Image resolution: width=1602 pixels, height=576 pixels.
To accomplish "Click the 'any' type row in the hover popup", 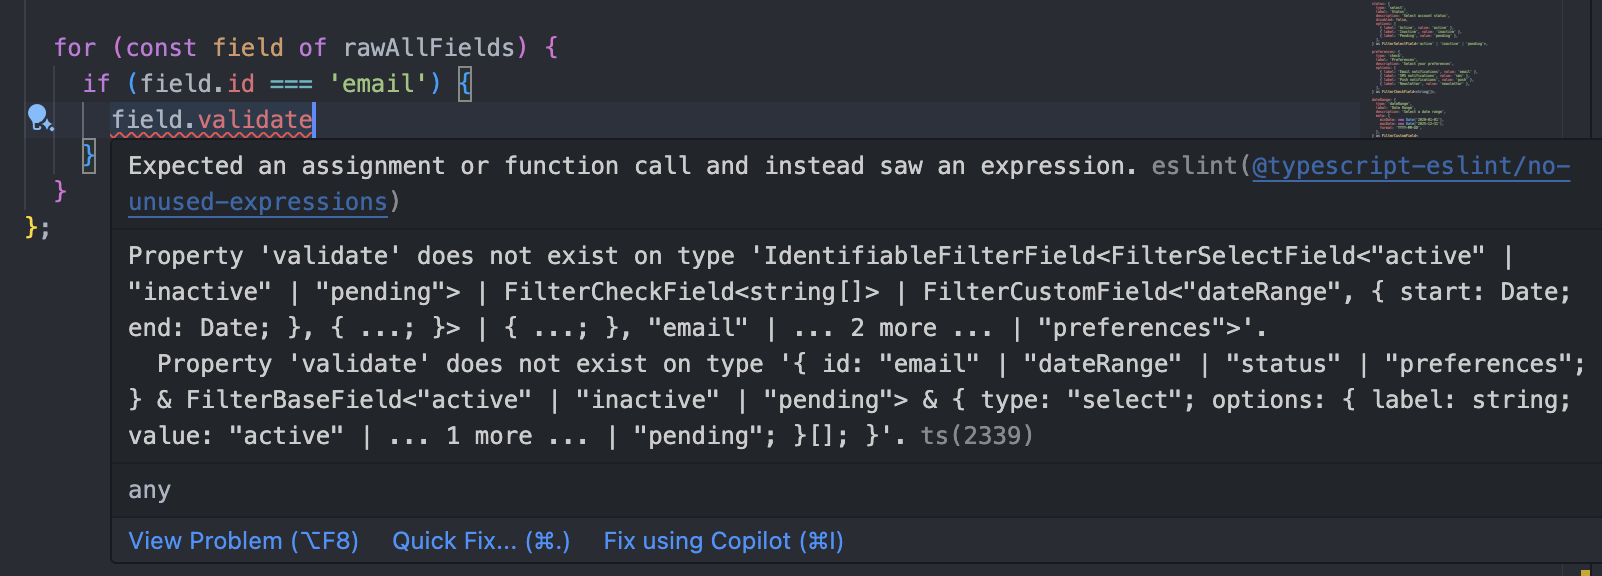I will point(149,489).
